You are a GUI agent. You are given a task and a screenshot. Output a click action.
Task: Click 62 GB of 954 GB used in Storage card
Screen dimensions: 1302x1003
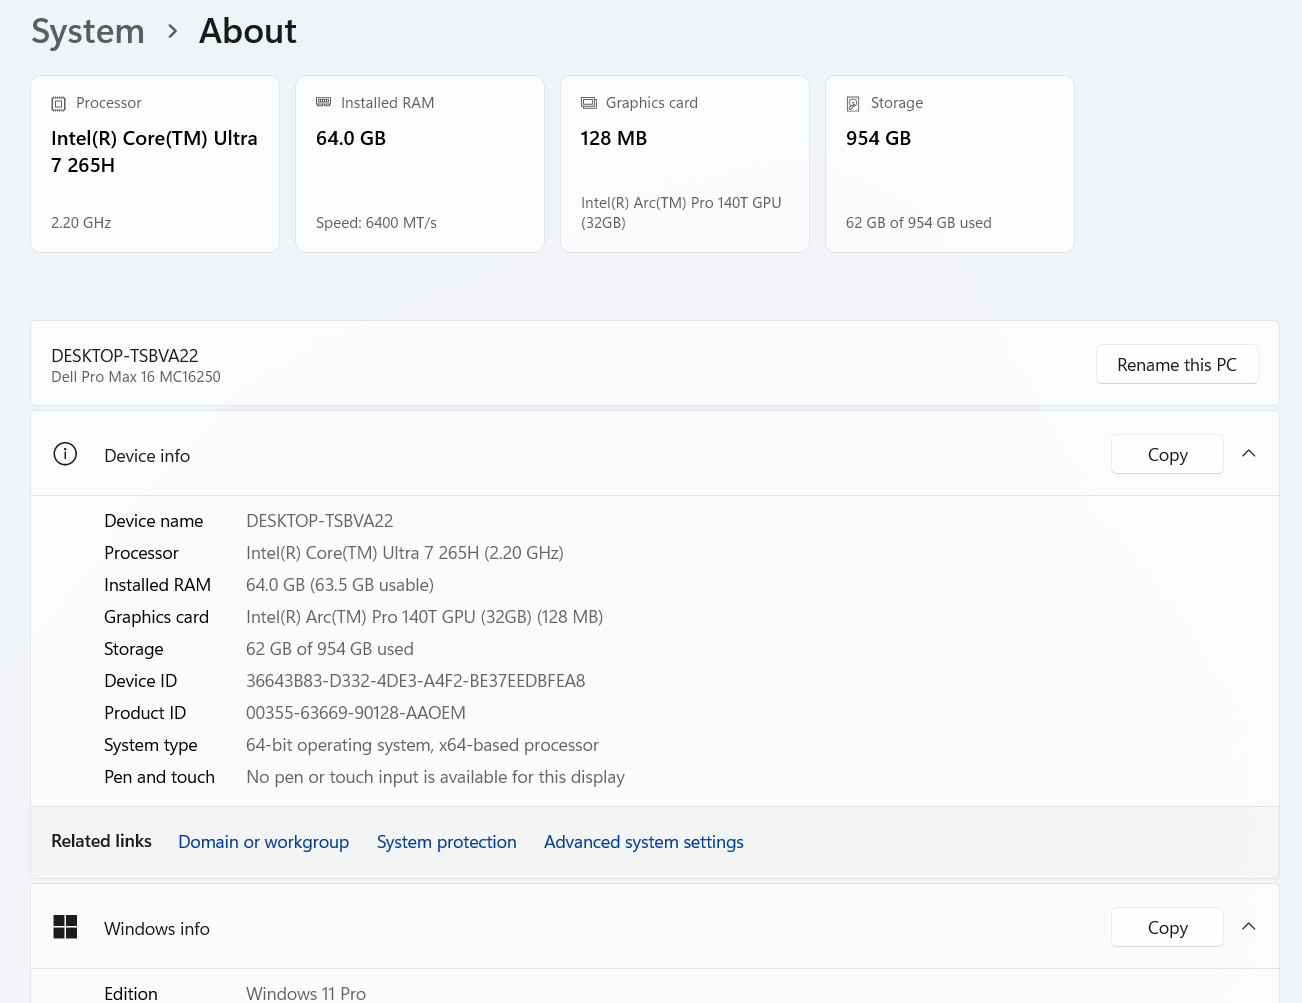pos(919,223)
